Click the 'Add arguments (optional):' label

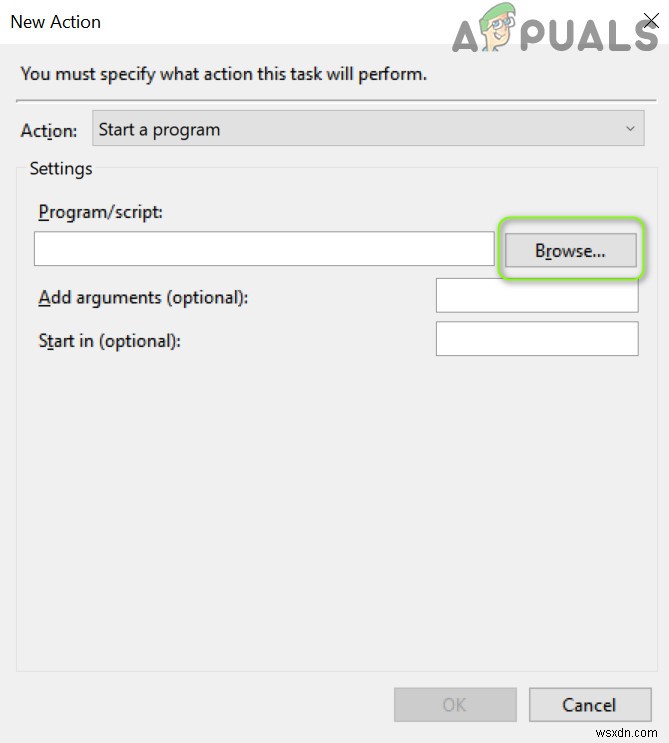[143, 297]
